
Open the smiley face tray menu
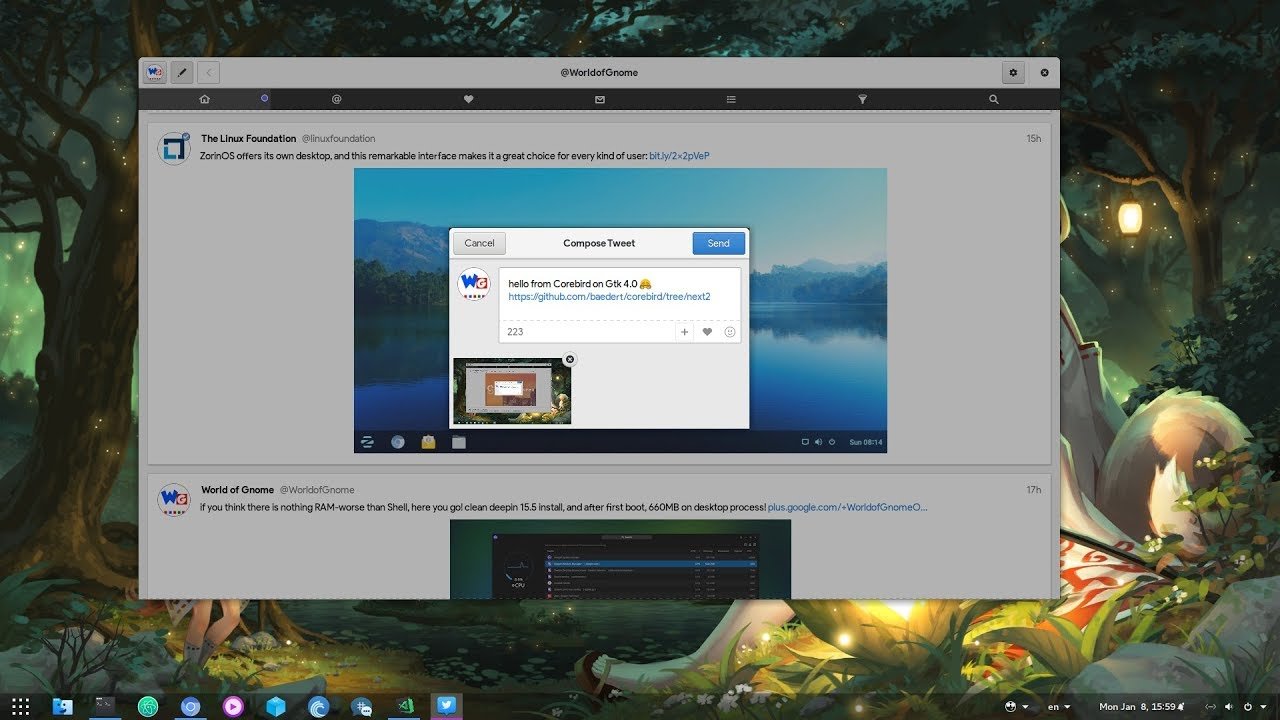tap(1016, 706)
